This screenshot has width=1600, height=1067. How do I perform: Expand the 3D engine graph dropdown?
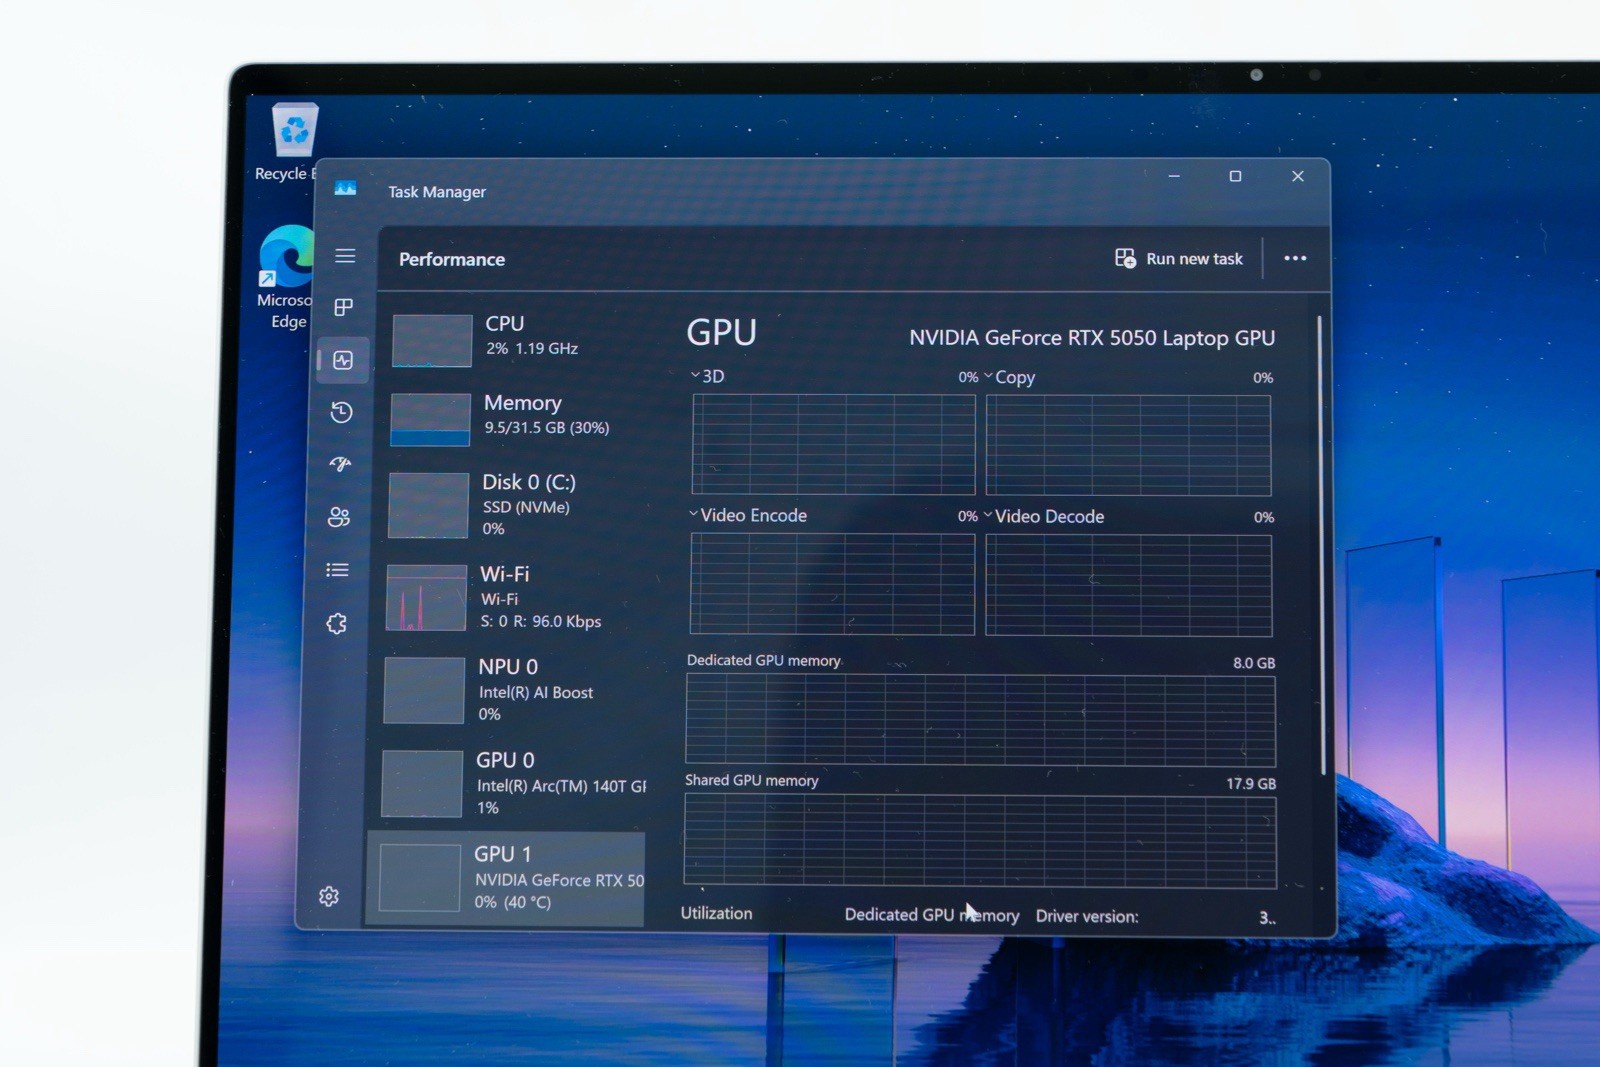click(707, 376)
